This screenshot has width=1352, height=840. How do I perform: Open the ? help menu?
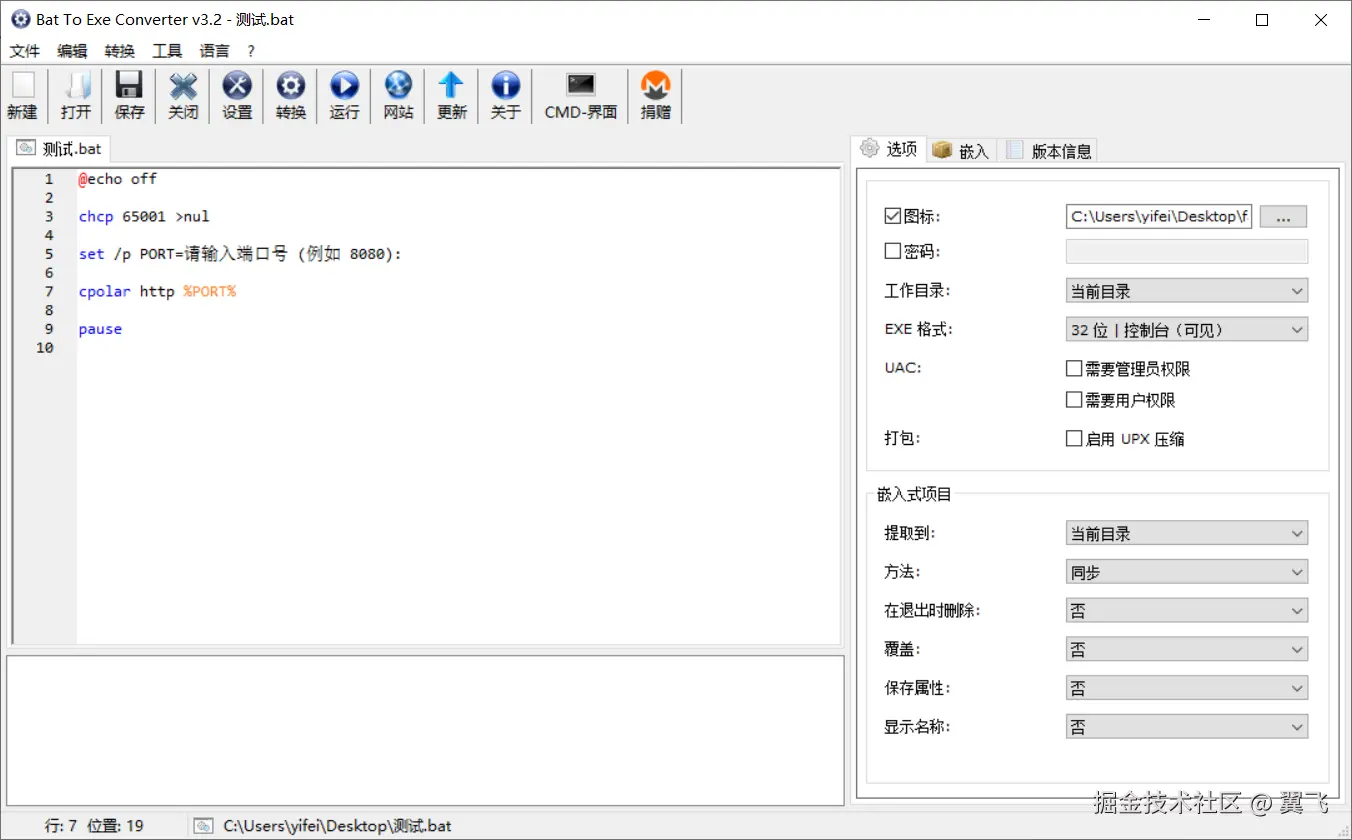click(251, 51)
